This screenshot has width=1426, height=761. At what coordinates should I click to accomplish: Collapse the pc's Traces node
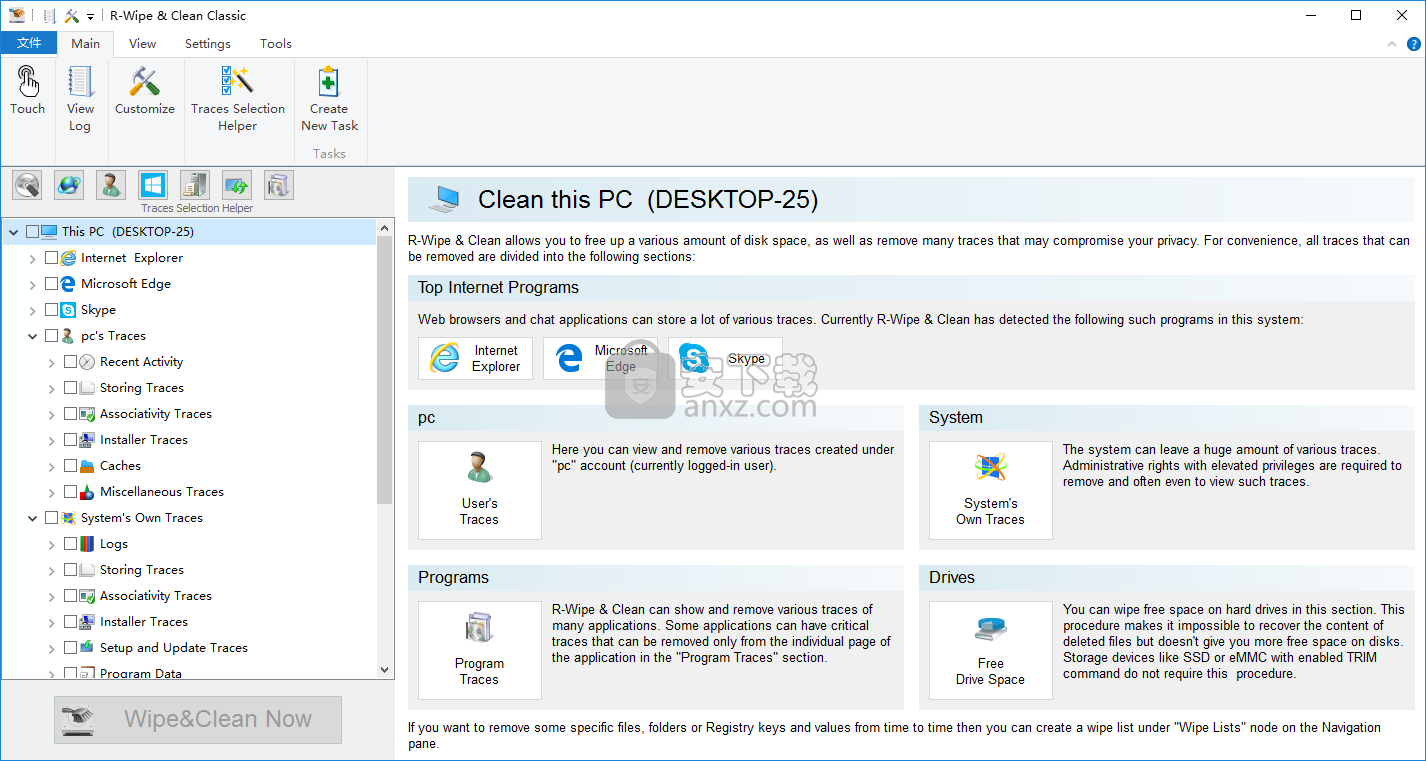tap(33, 336)
